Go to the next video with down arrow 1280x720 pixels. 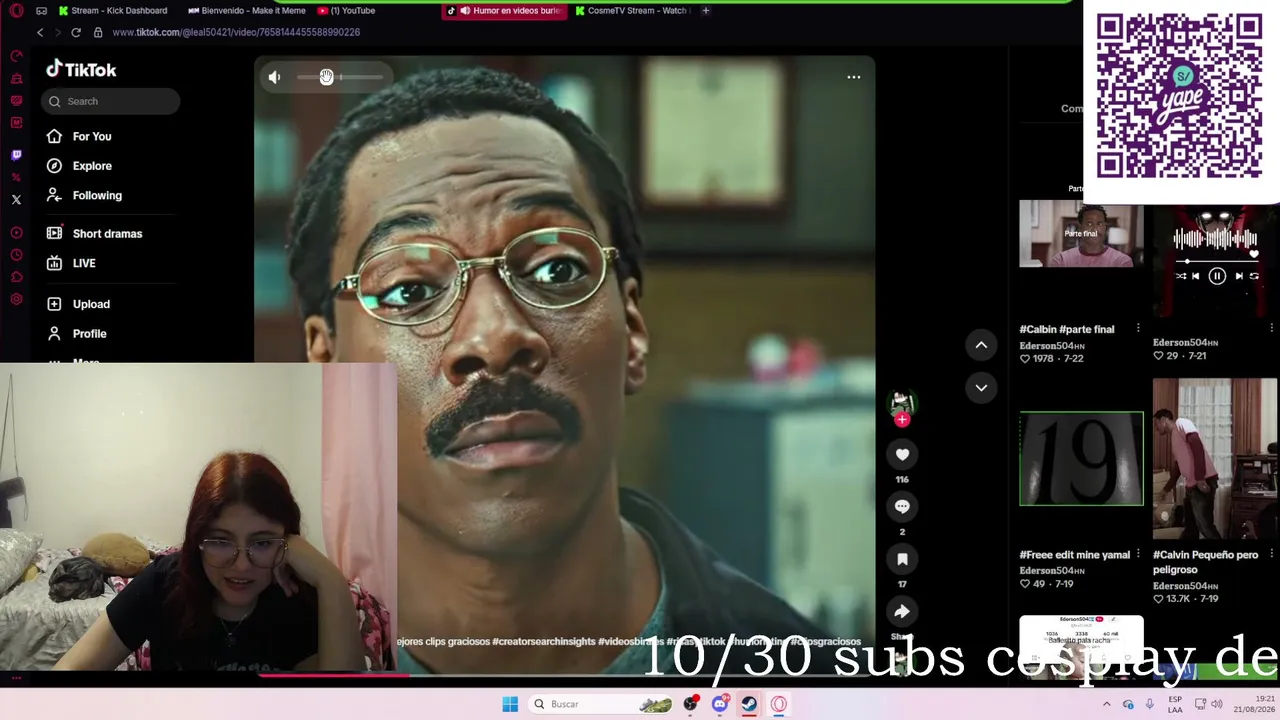tap(981, 388)
